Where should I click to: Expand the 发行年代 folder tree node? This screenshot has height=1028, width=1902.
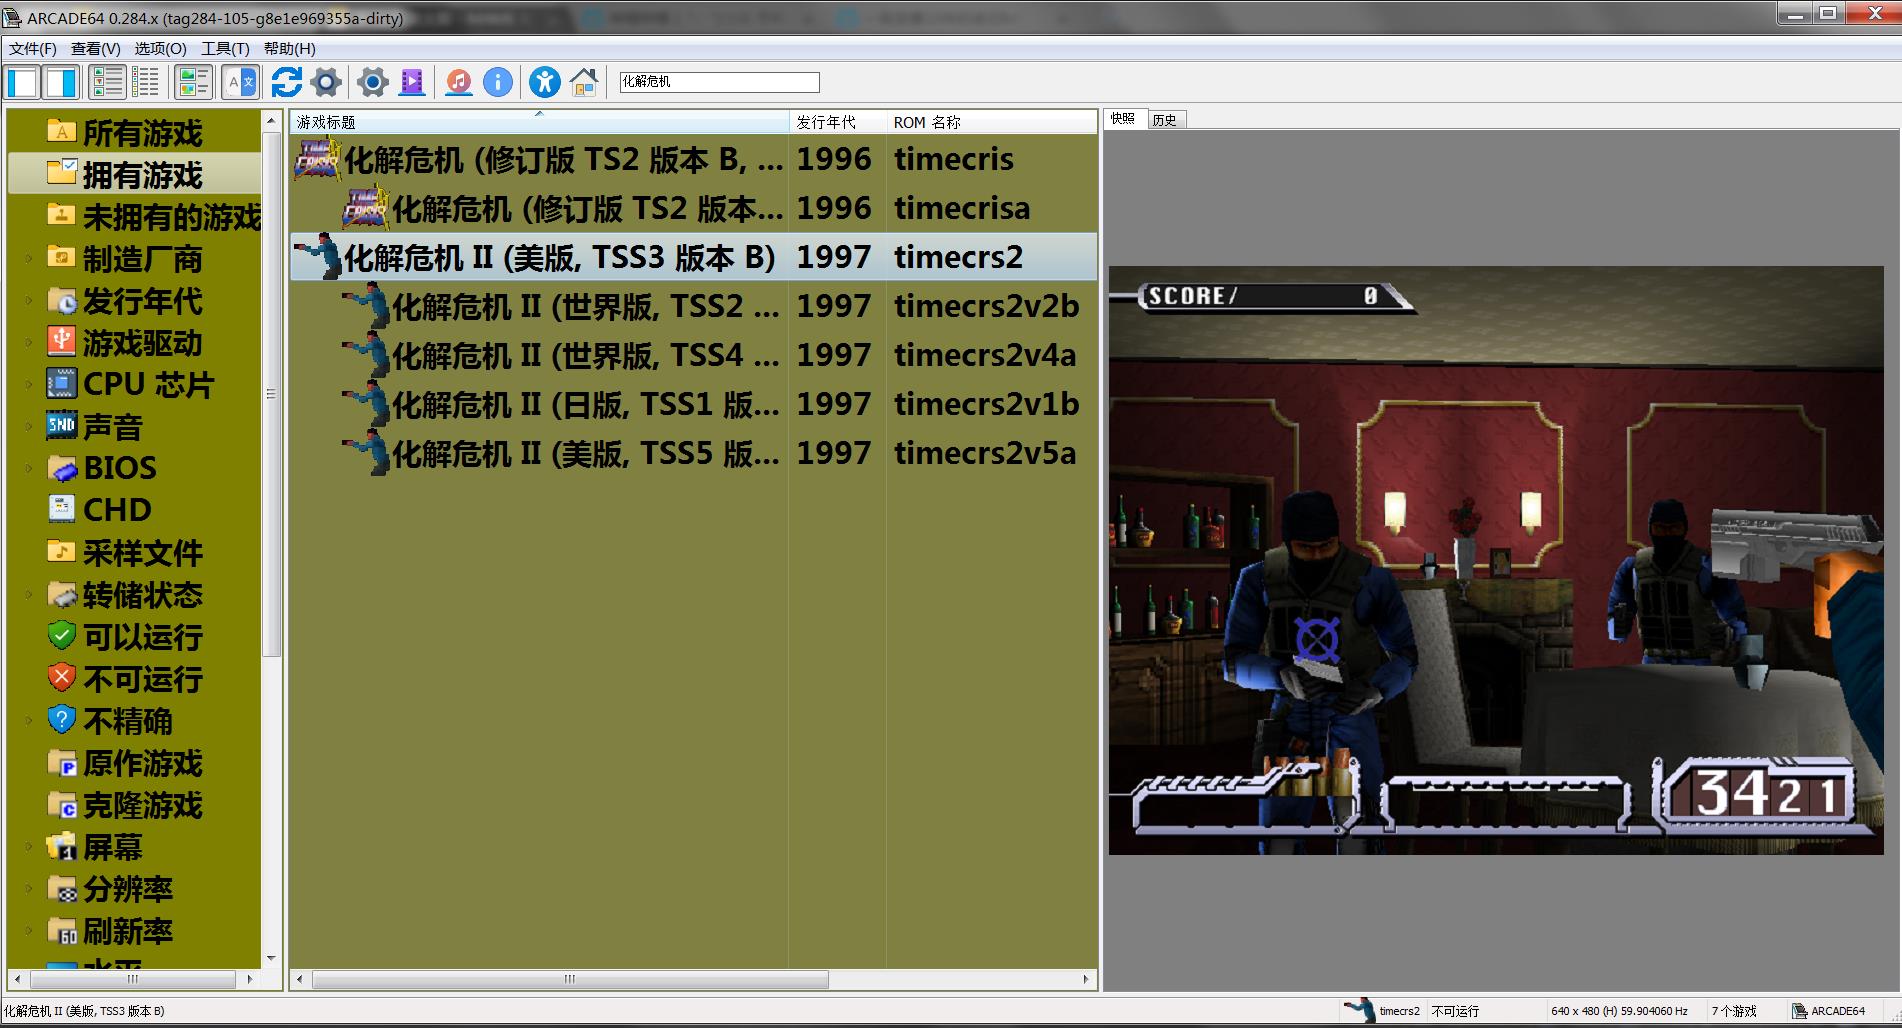(29, 301)
